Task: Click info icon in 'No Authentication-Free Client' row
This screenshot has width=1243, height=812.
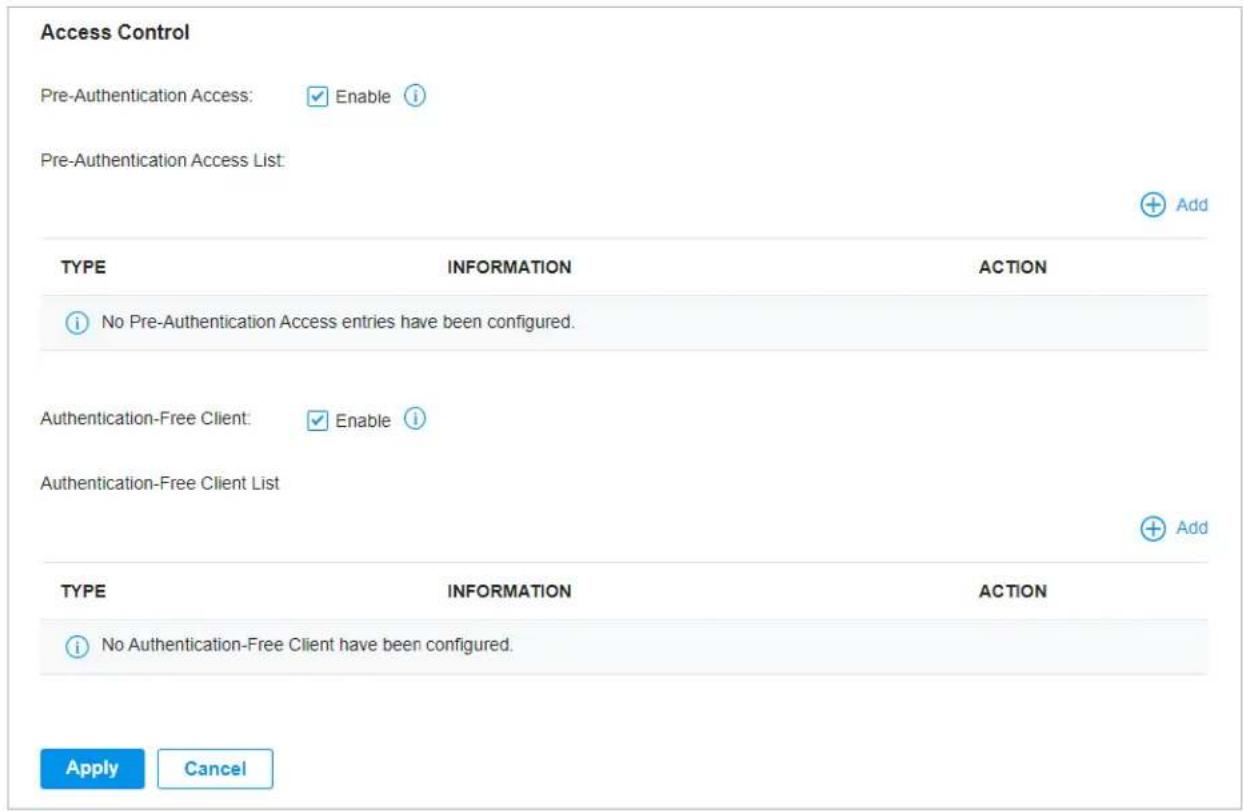Action: (78, 647)
